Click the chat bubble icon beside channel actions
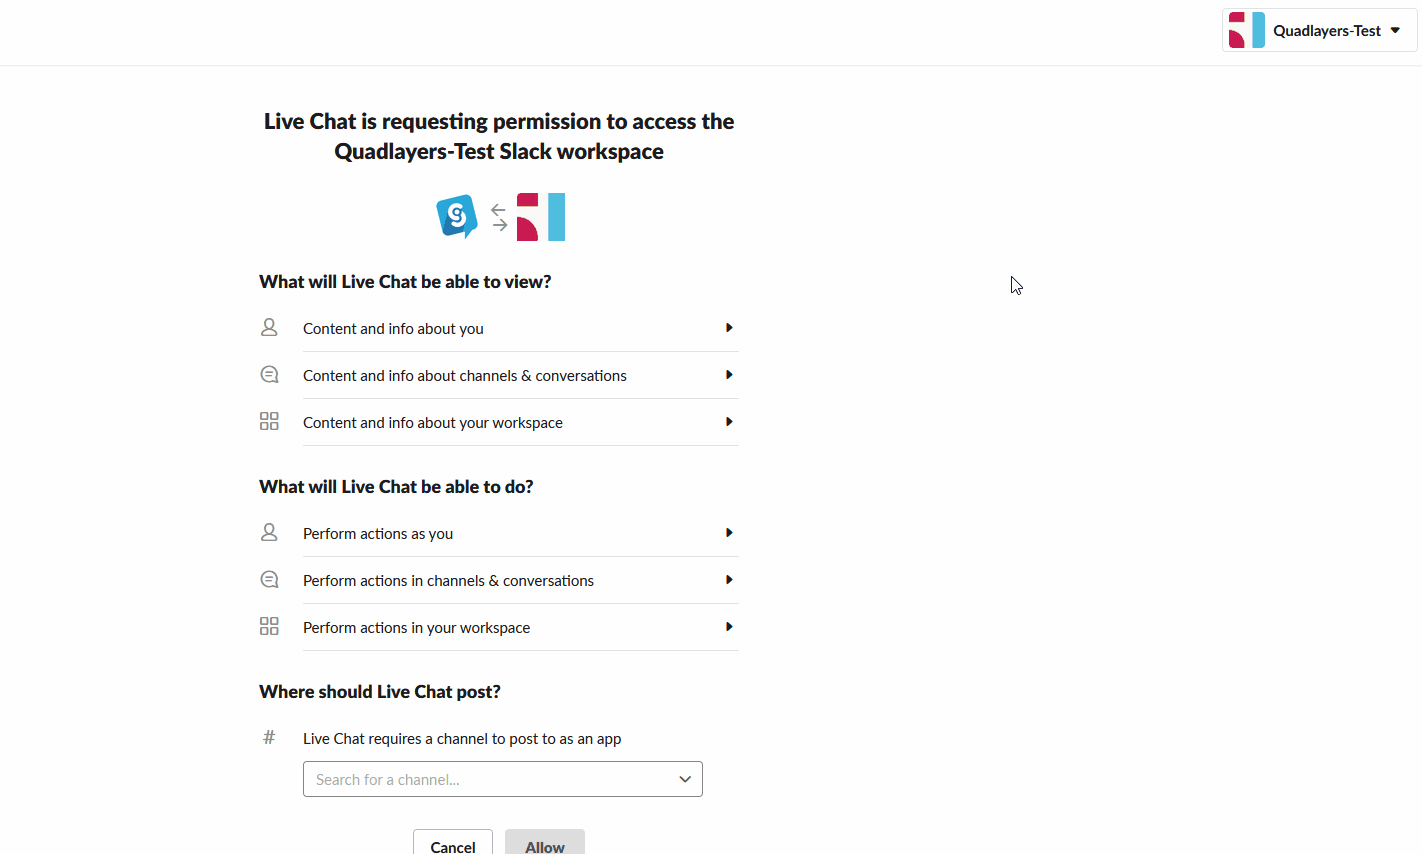Screen dimensions: 1422x854 269,579
